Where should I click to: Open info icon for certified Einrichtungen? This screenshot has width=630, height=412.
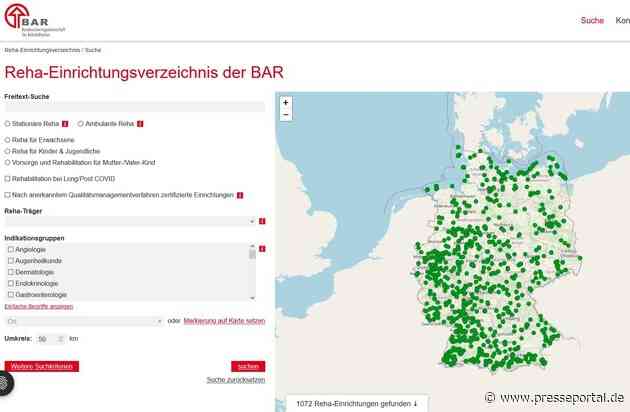[x=240, y=195]
